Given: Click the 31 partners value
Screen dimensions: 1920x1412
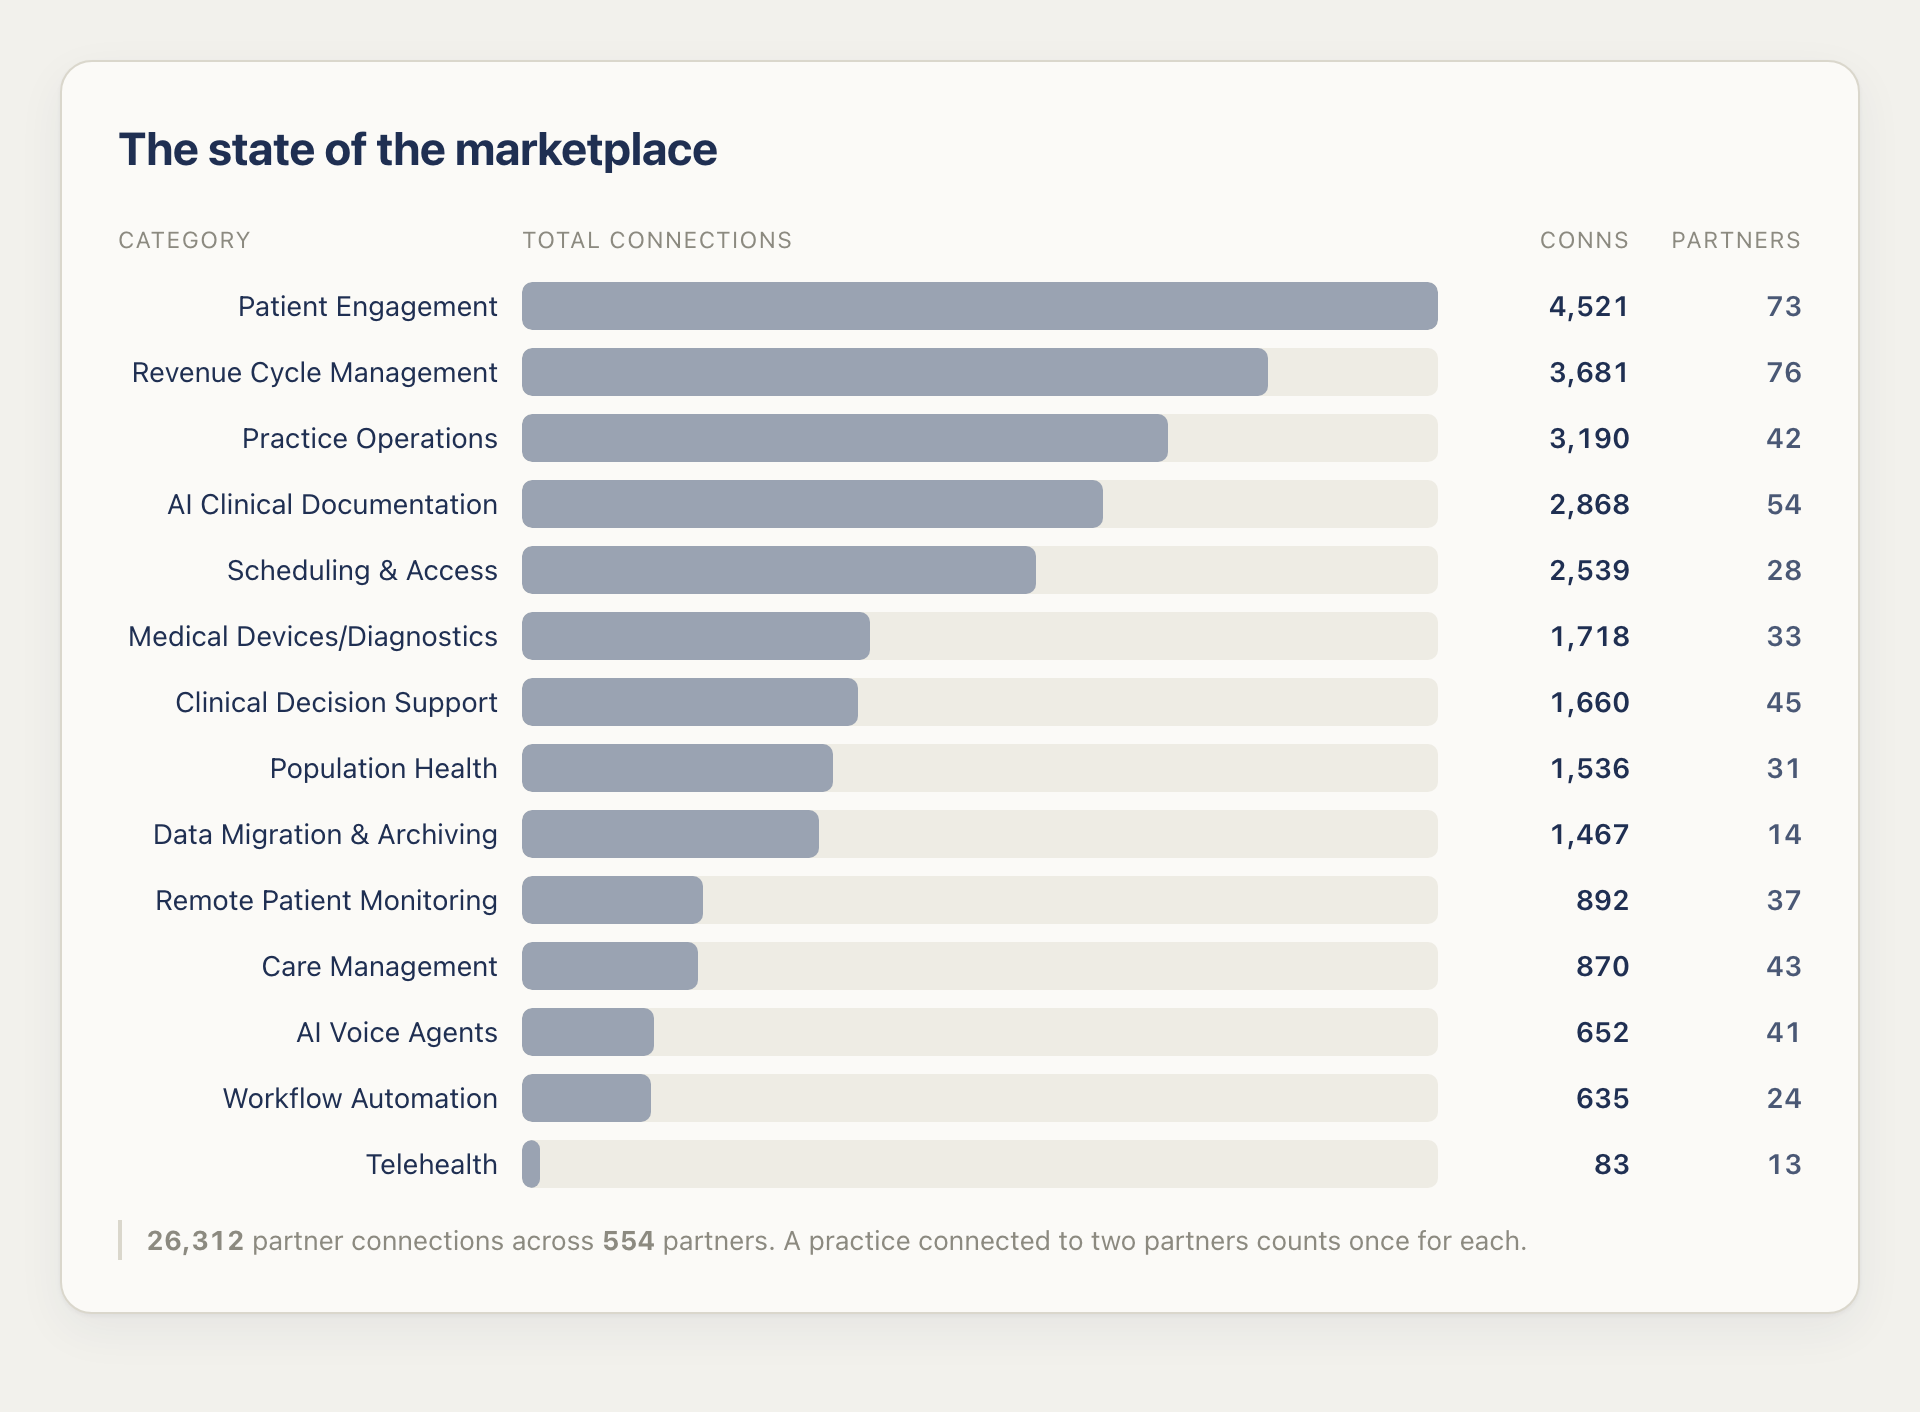Looking at the screenshot, I should (1783, 768).
